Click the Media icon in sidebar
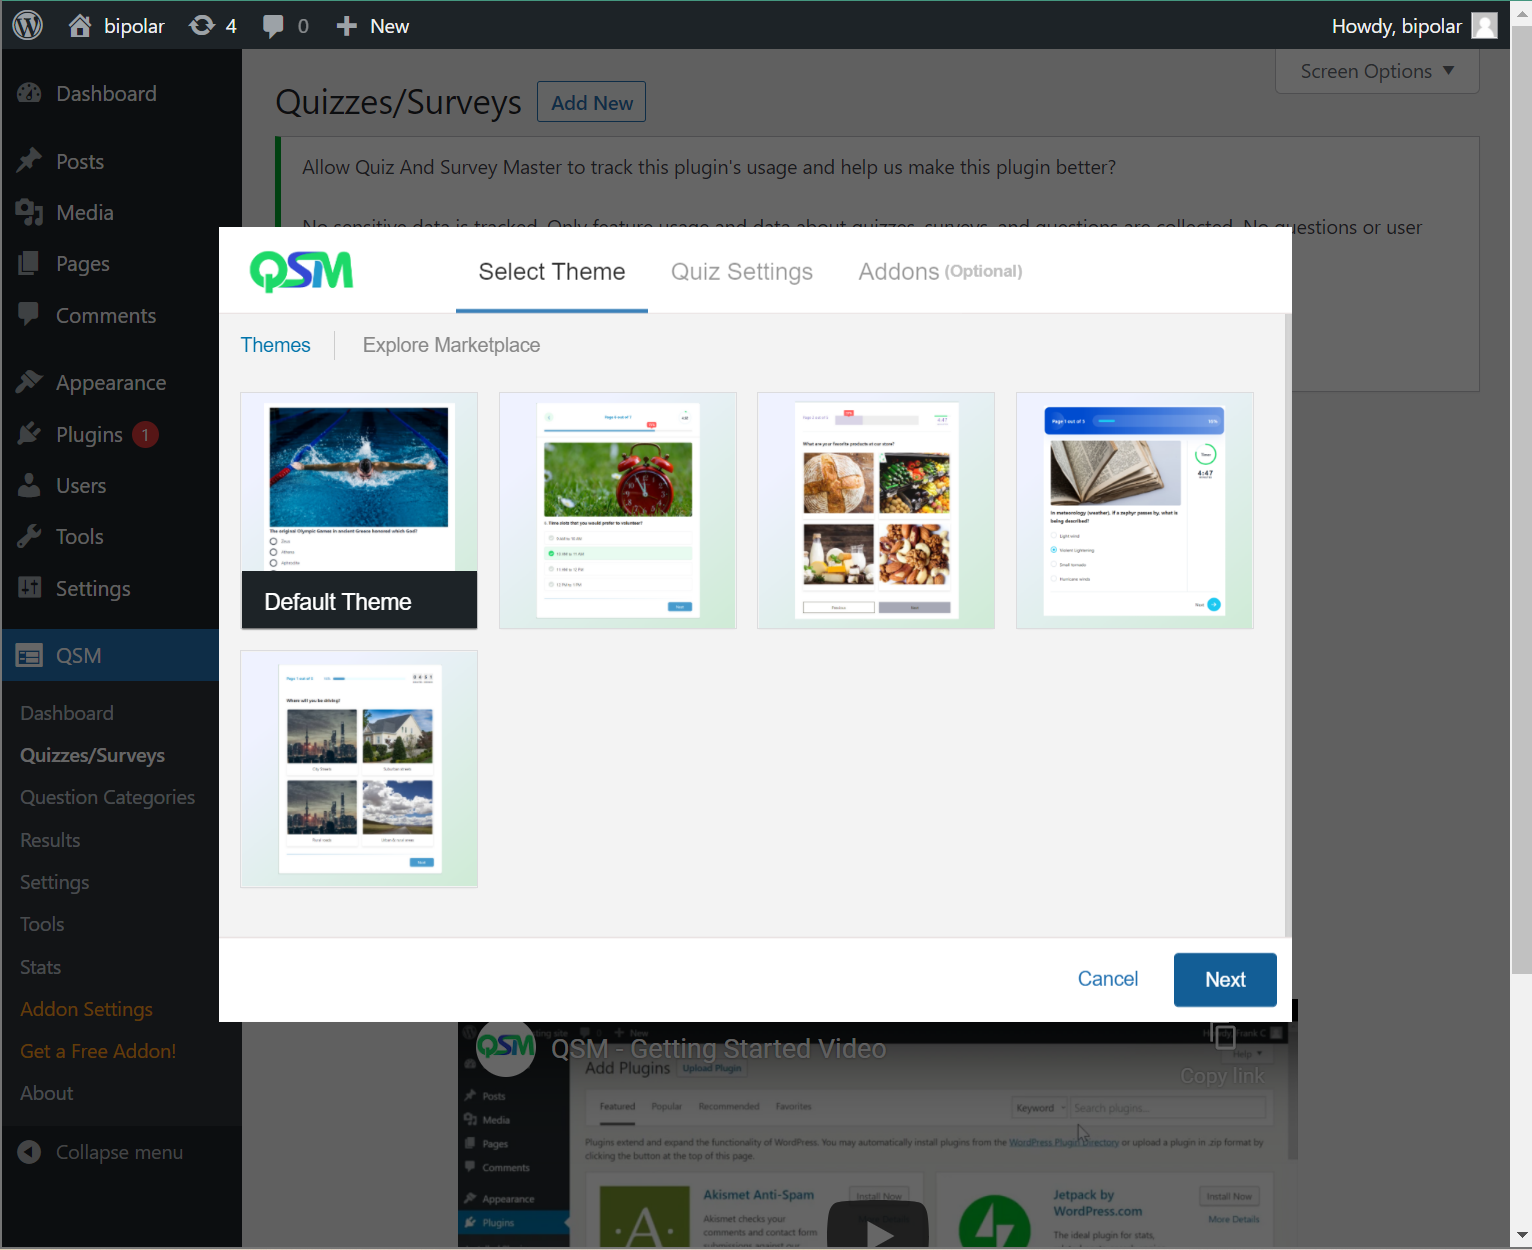1532x1250 pixels. click(x=30, y=212)
